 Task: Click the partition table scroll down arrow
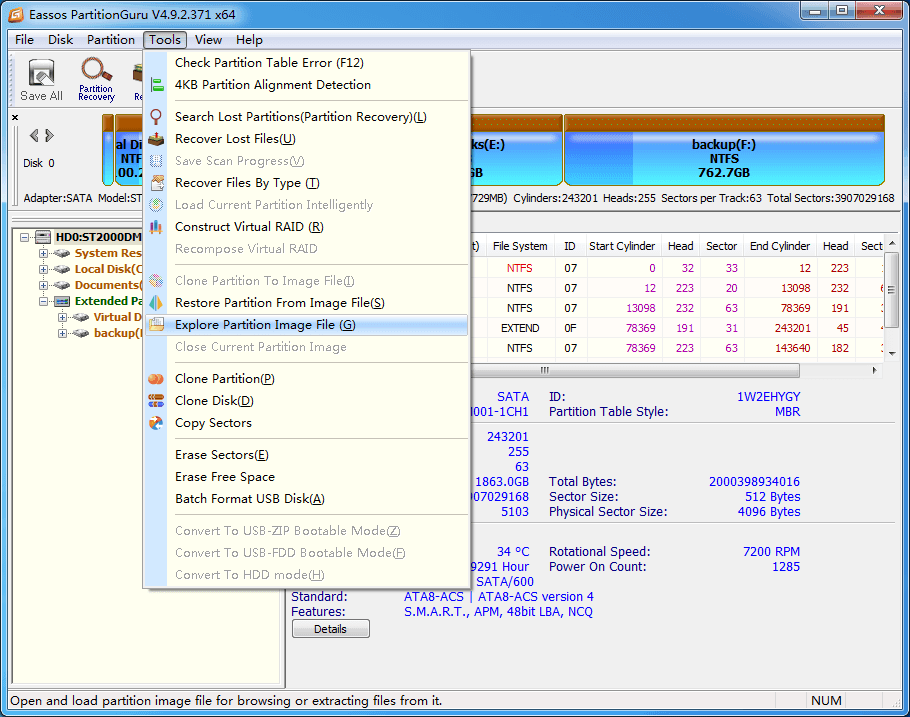[892, 353]
